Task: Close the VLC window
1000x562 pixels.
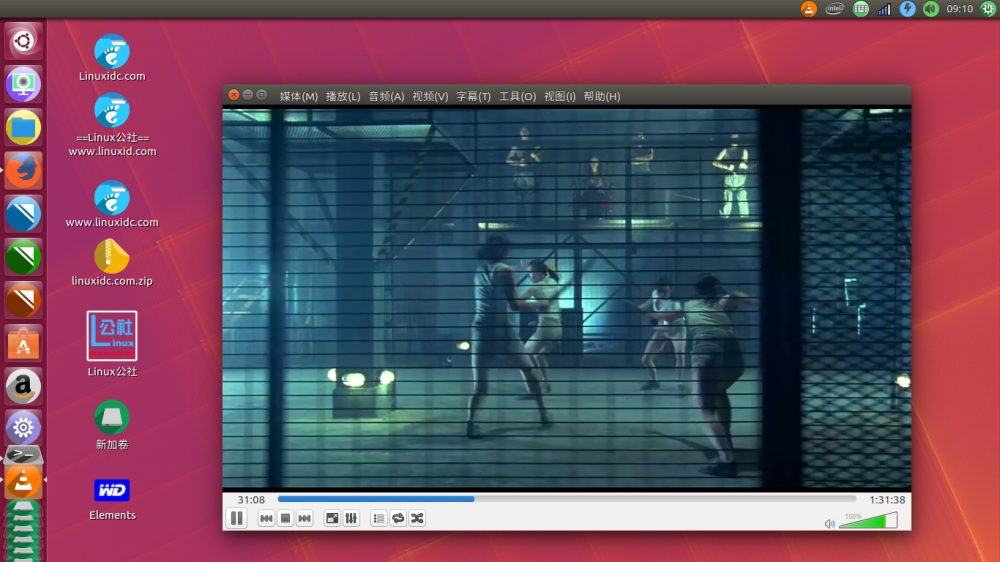Action: click(233, 95)
